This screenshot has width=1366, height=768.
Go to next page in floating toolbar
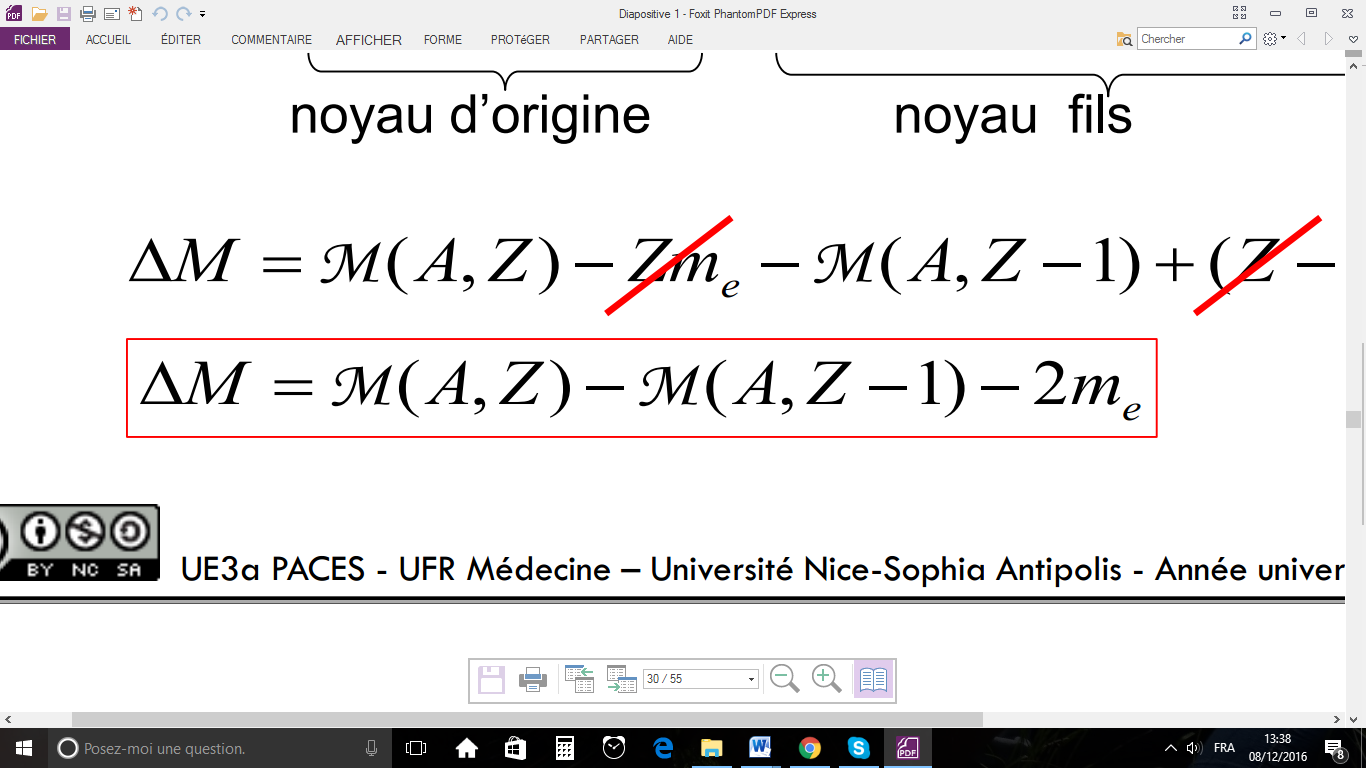point(621,679)
